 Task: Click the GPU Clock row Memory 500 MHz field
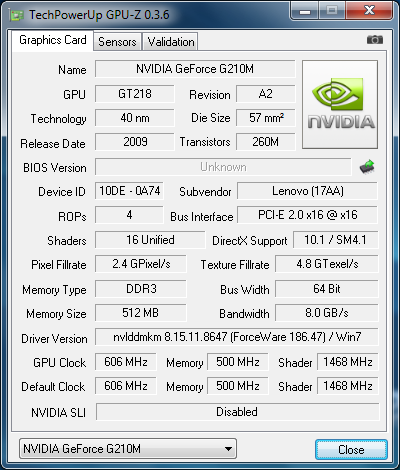(x=238, y=362)
